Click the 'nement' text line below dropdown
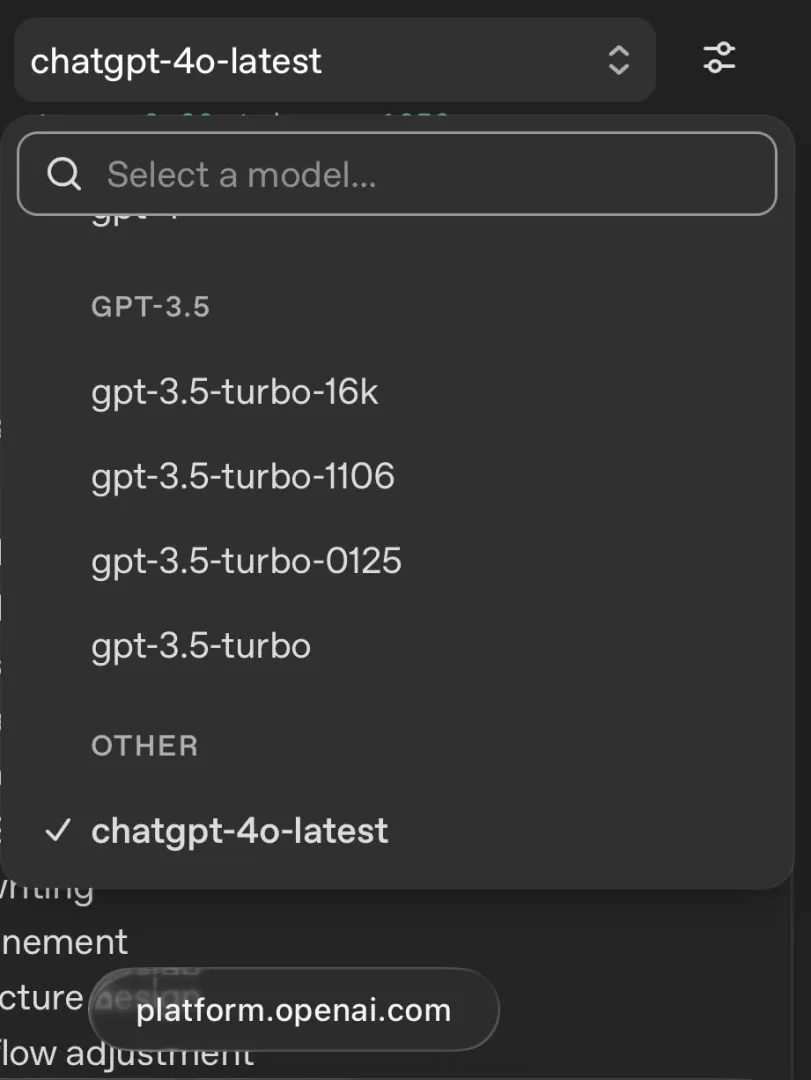 pyautogui.click(x=64, y=942)
